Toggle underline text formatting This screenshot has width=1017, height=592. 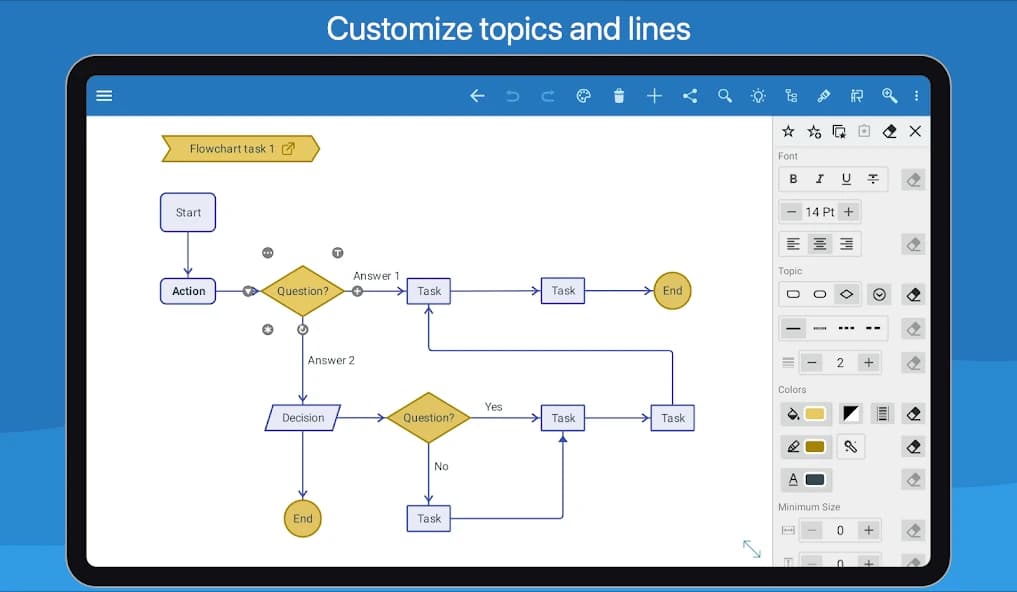845,178
